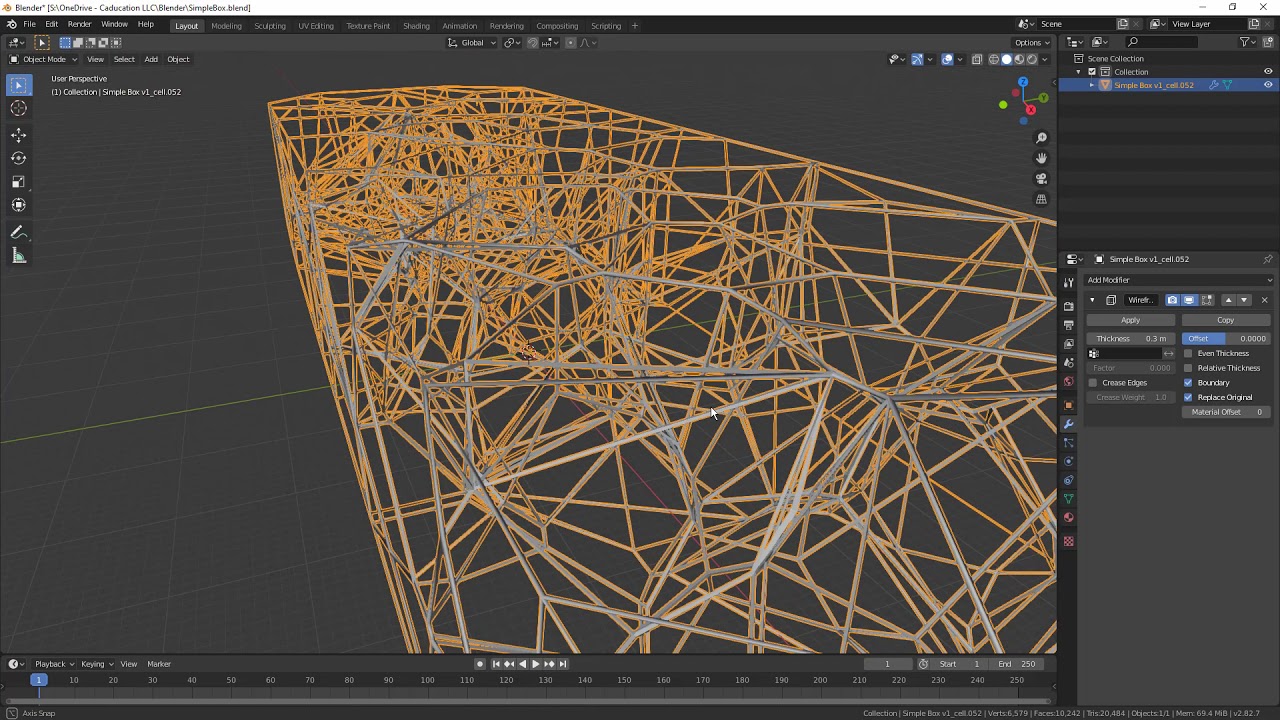Click the viewport zoom magnifier icon

click(1041, 138)
